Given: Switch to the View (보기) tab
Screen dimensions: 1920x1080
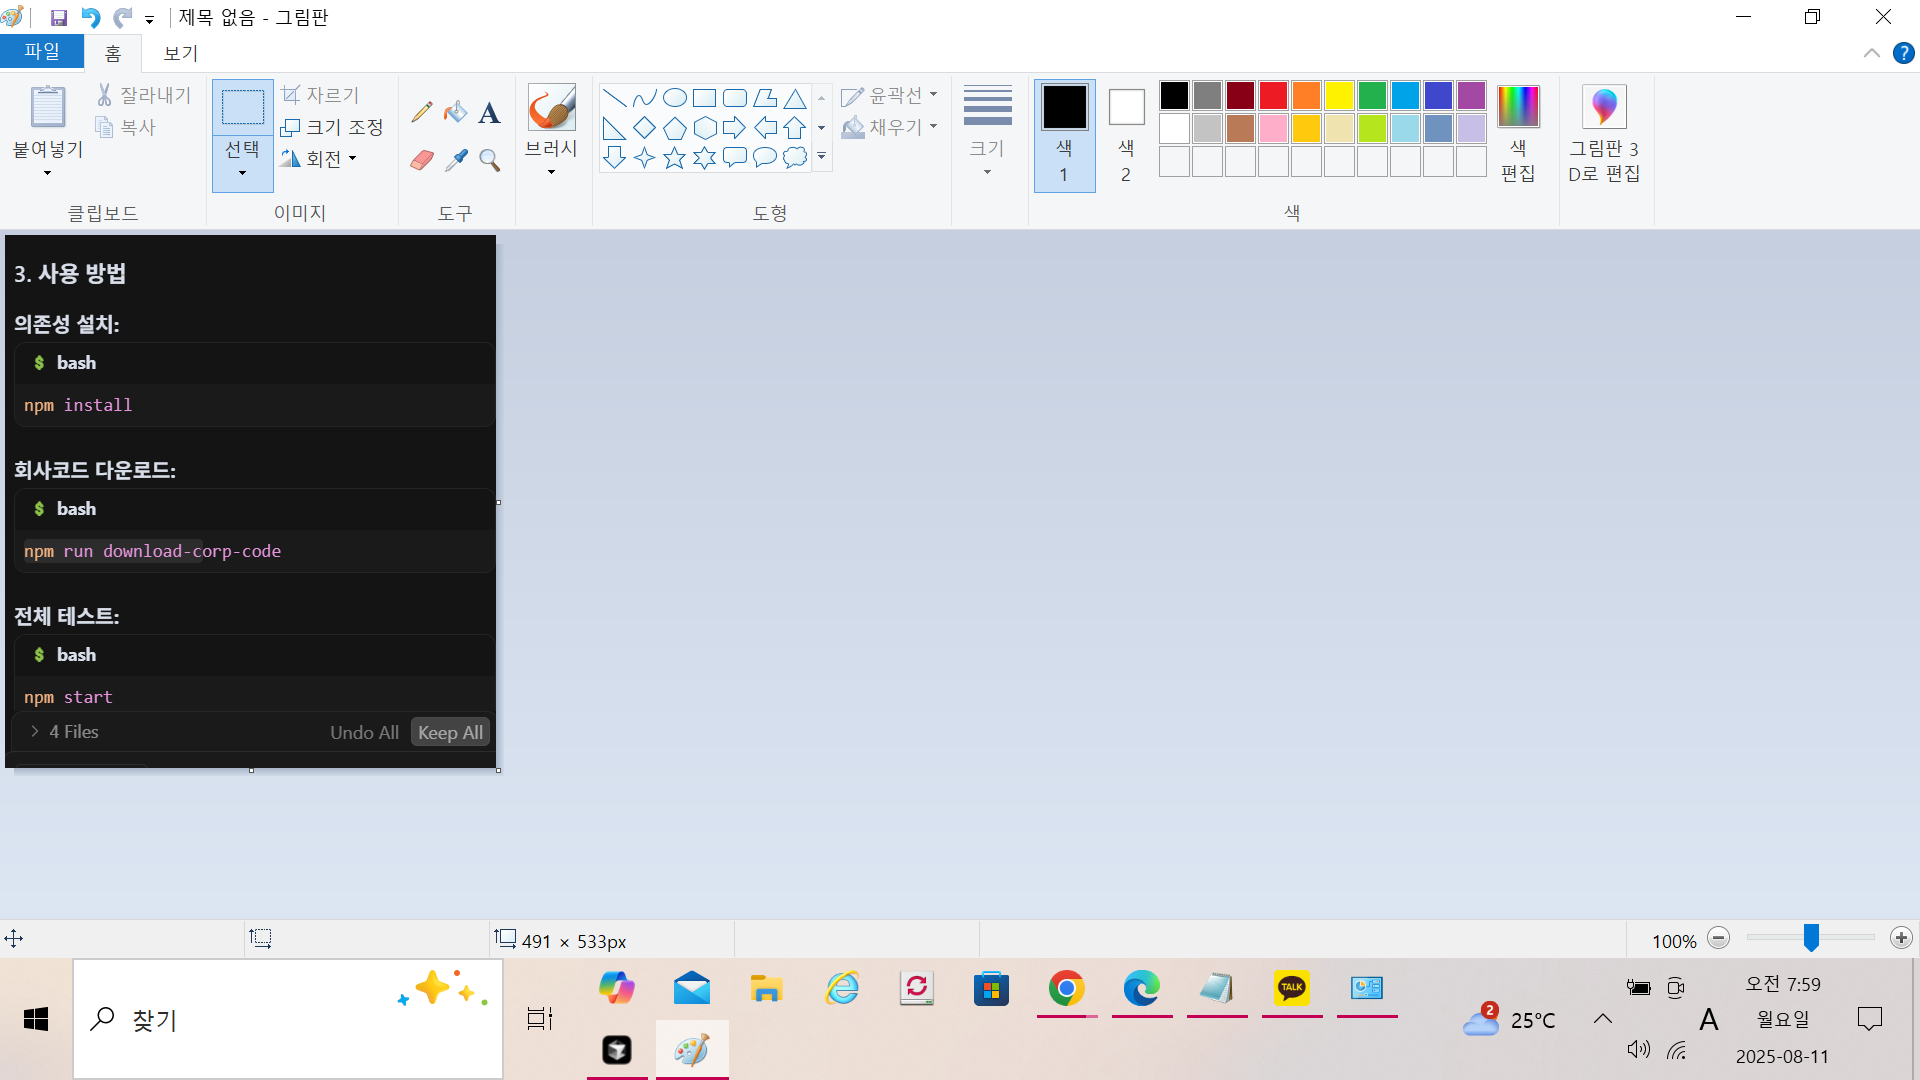Looking at the screenshot, I should pos(181,53).
